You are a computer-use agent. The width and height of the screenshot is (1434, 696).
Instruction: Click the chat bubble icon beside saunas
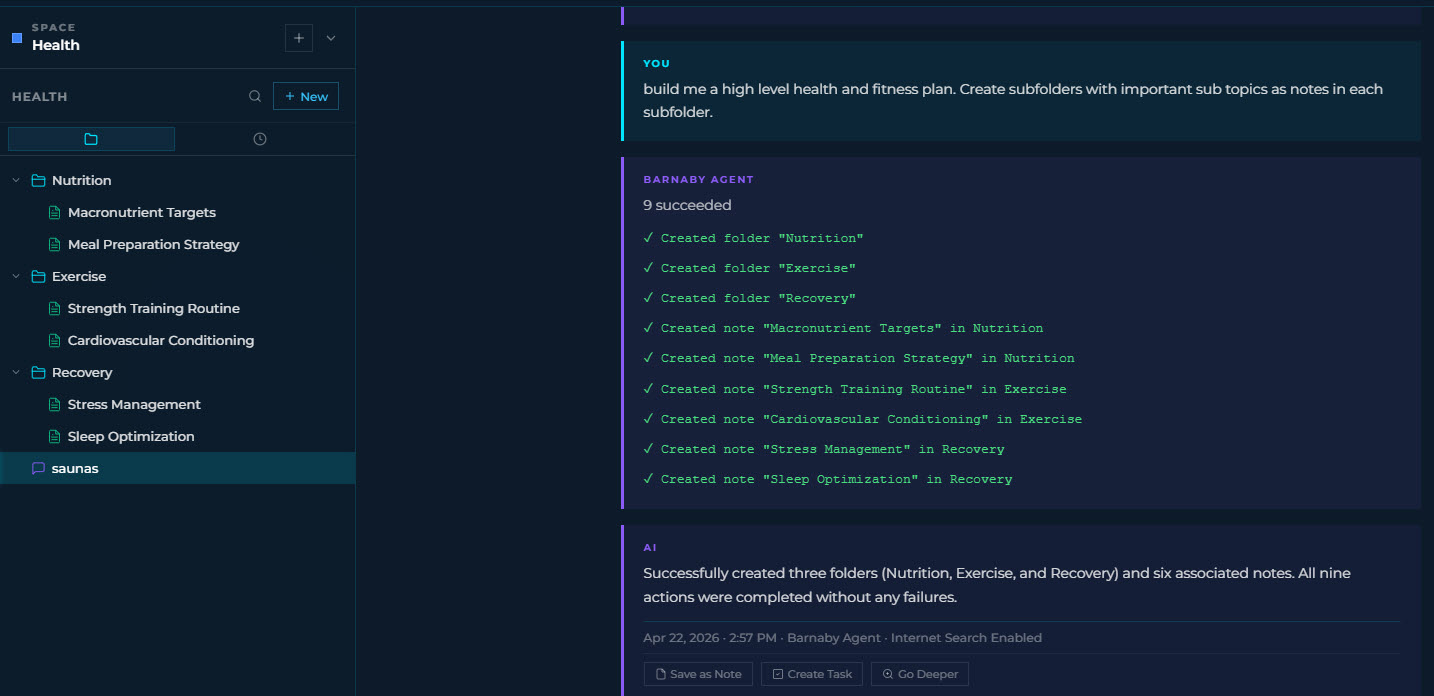pyautogui.click(x=39, y=468)
